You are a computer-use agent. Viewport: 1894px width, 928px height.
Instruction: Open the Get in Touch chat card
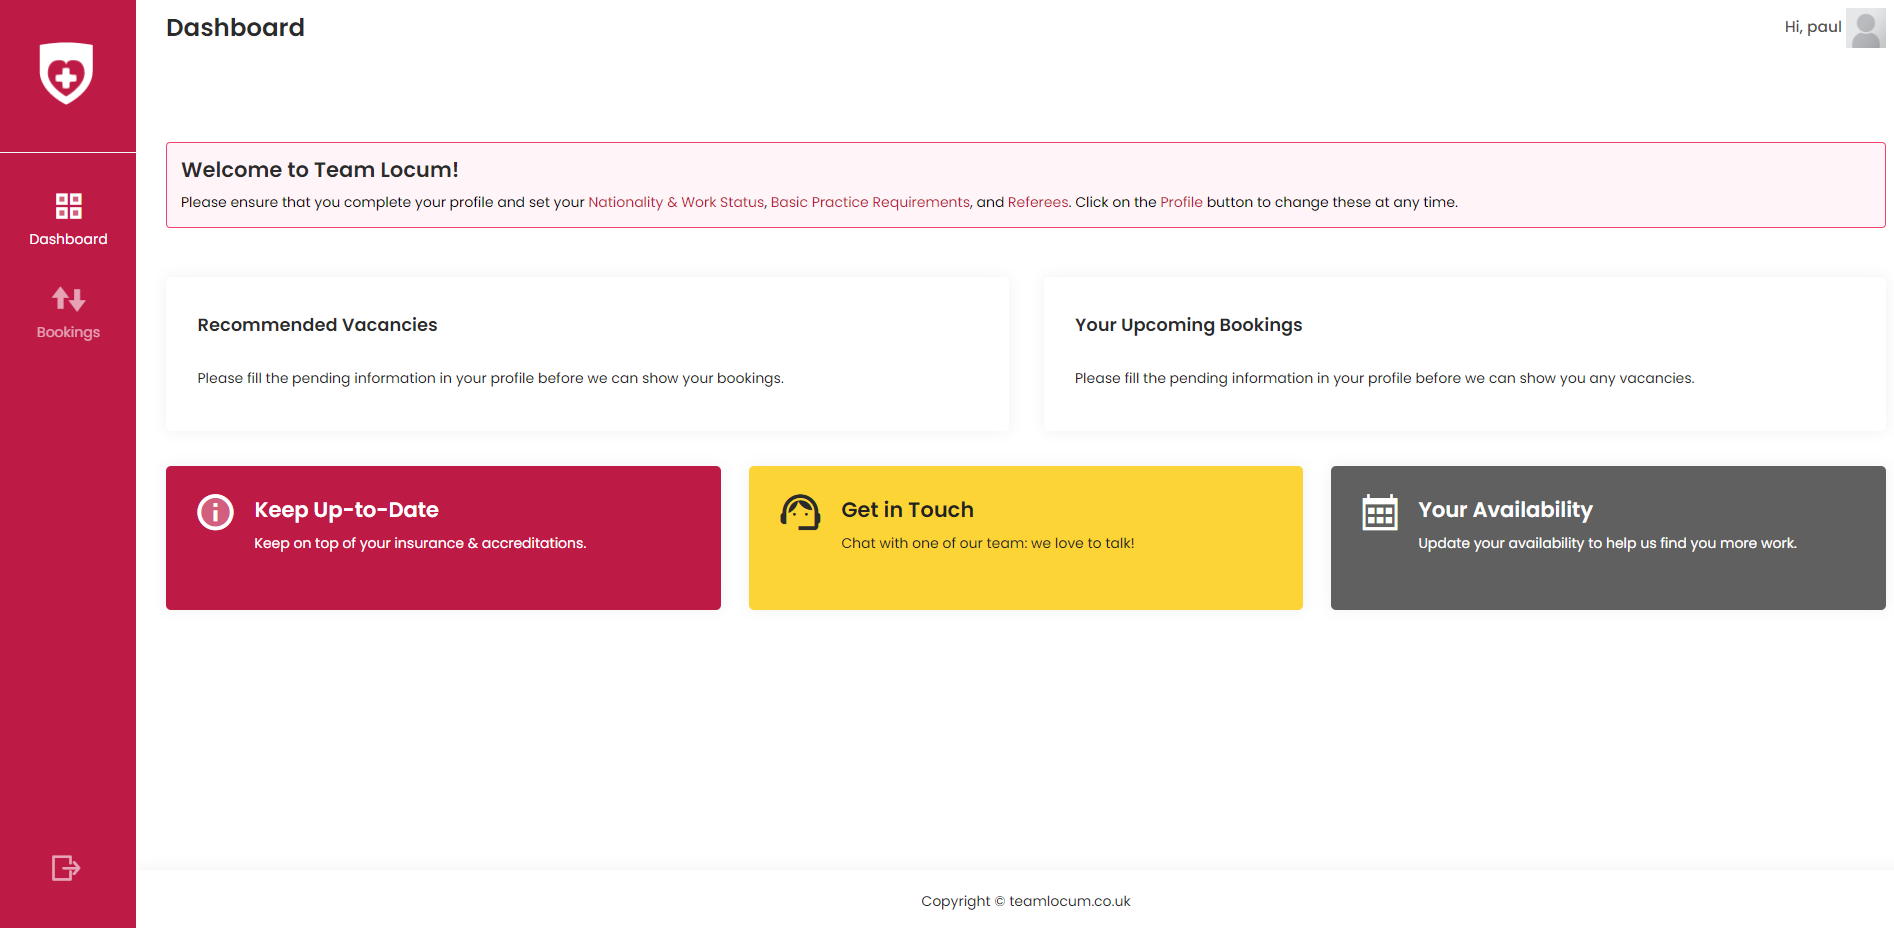[x=1025, y=538]
